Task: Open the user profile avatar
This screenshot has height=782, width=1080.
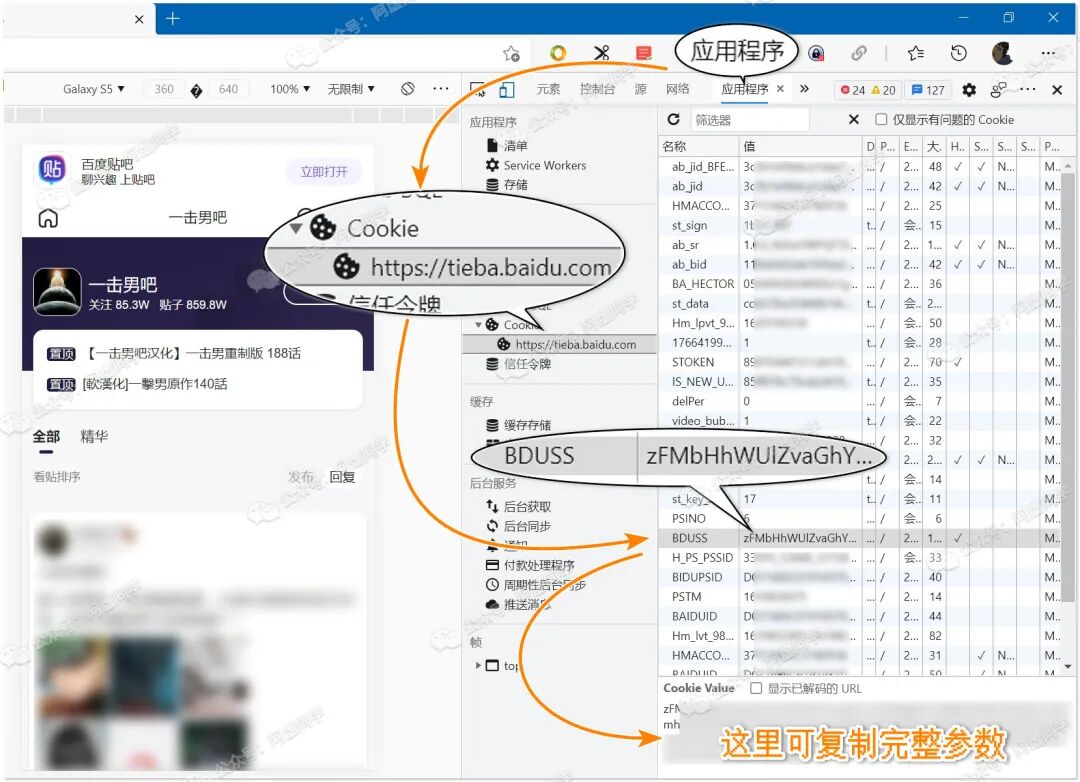Action: (1002, 53)
